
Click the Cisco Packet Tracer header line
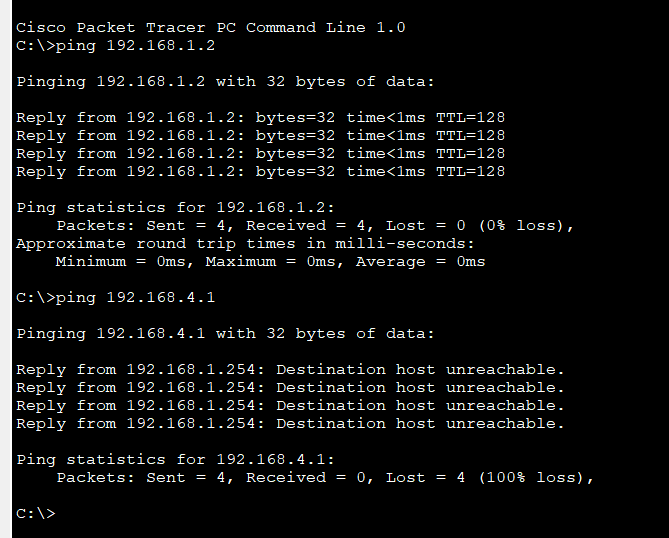[x=211, y=28]
